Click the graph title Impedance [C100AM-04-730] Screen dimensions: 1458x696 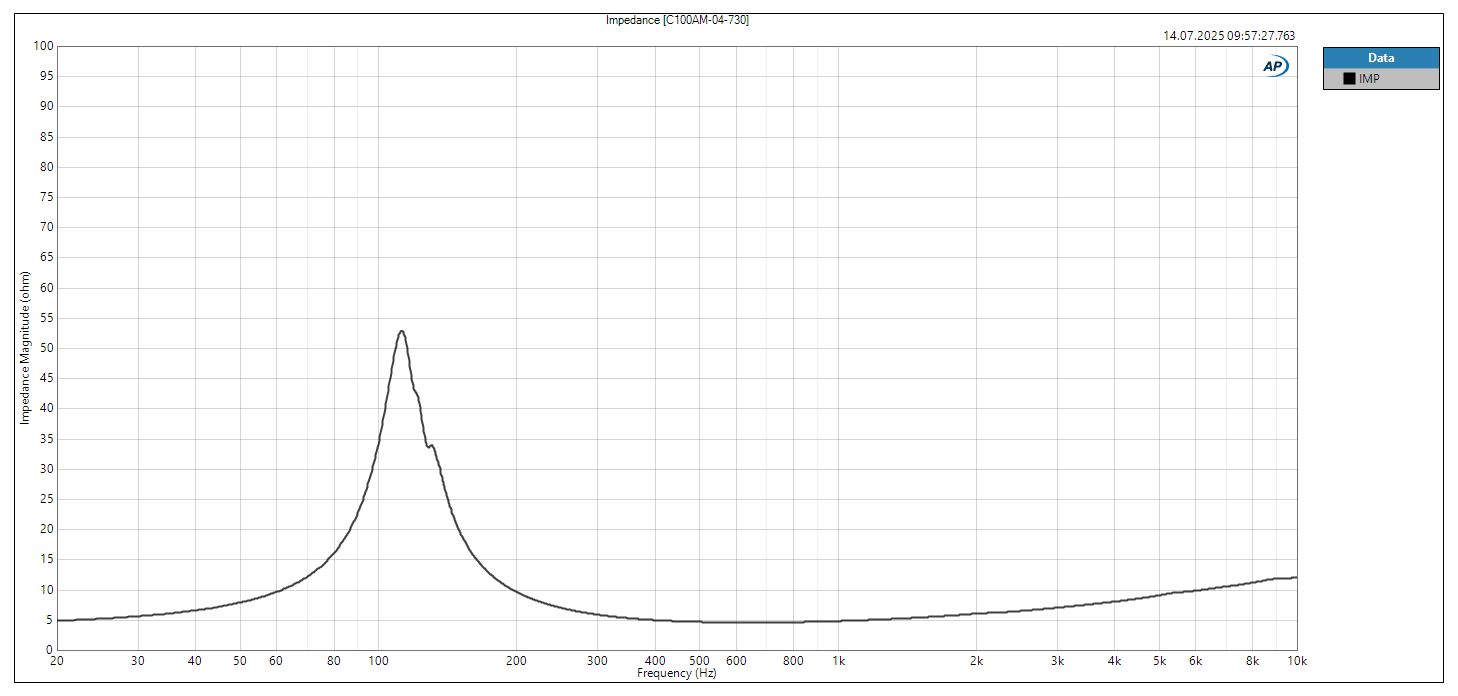coord(677,20)
